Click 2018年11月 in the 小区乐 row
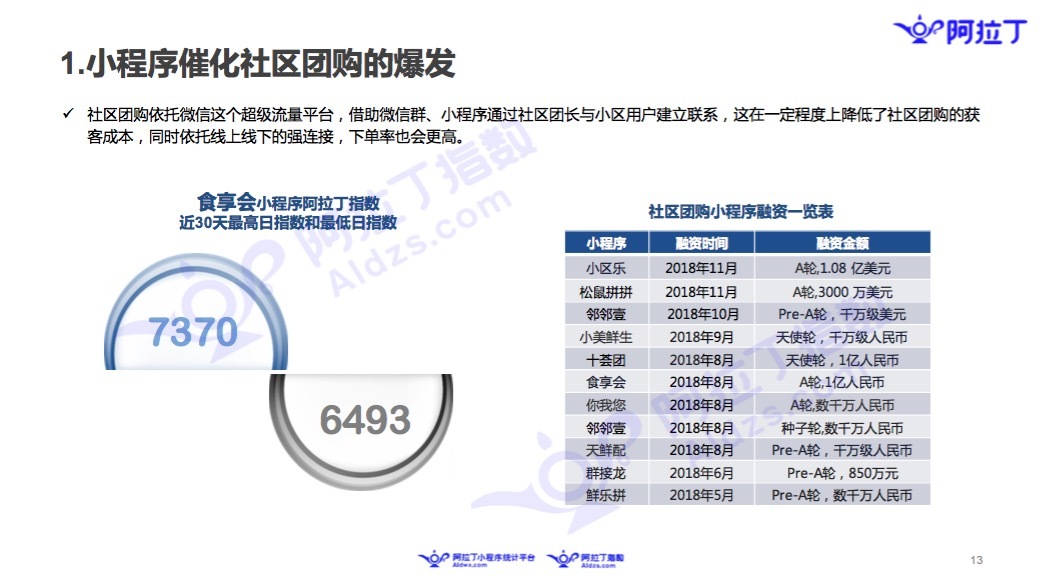The width and height of the screenshot is (1041, 583). [x=702, y=268]
